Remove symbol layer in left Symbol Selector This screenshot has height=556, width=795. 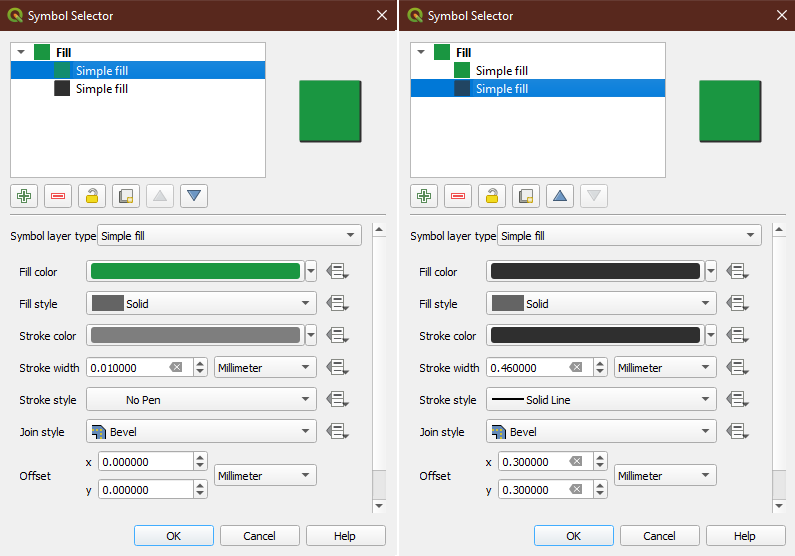[x=58, y=196]
